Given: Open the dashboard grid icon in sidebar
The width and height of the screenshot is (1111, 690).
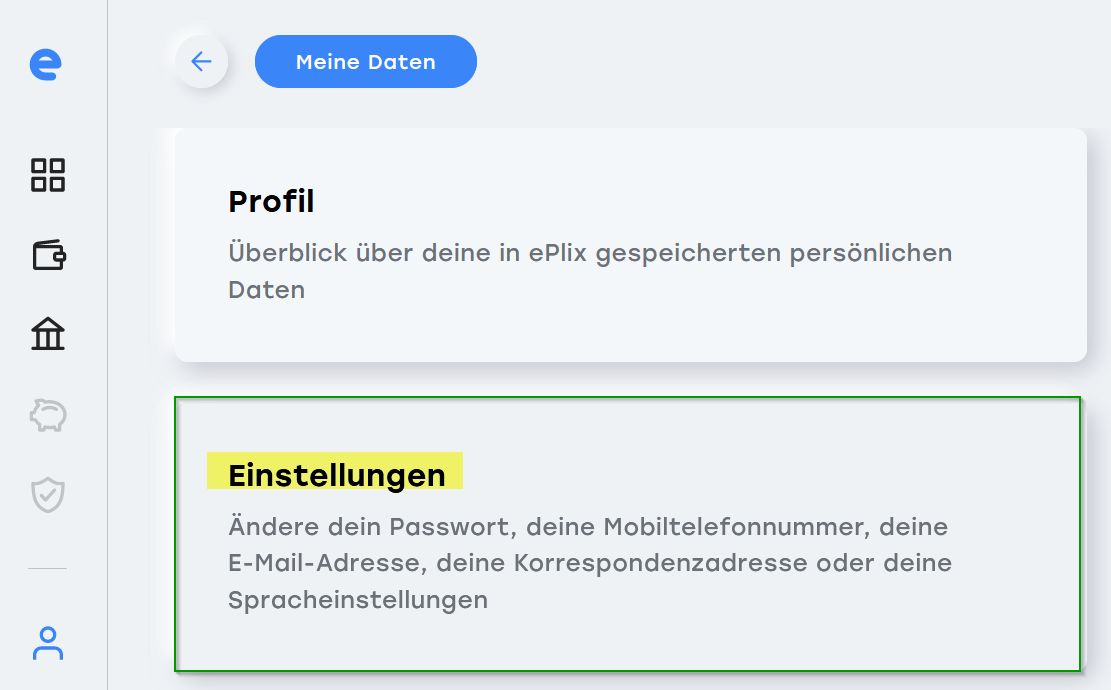Looking at the screenshot, I should [x=47, y=175].
